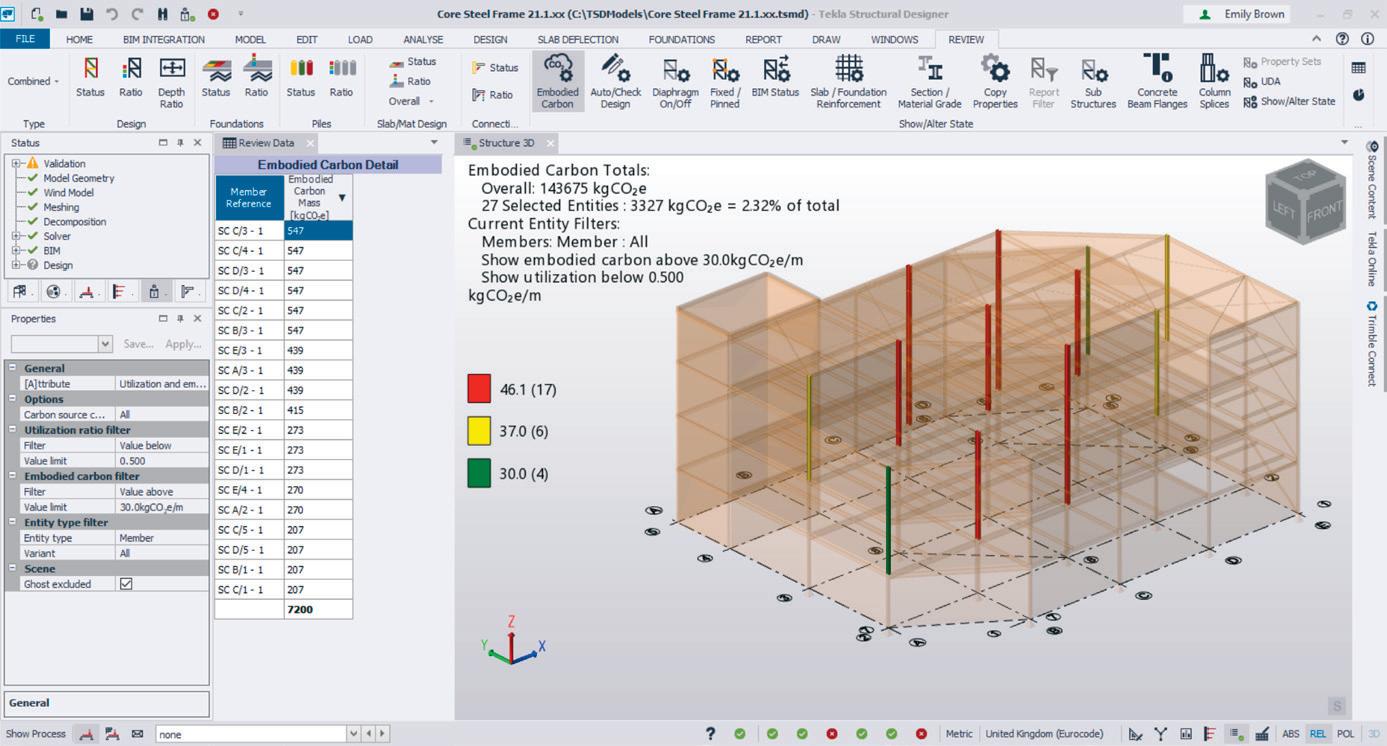
Task: Switch to the REPORT ribbon tab
Action: 763,39
